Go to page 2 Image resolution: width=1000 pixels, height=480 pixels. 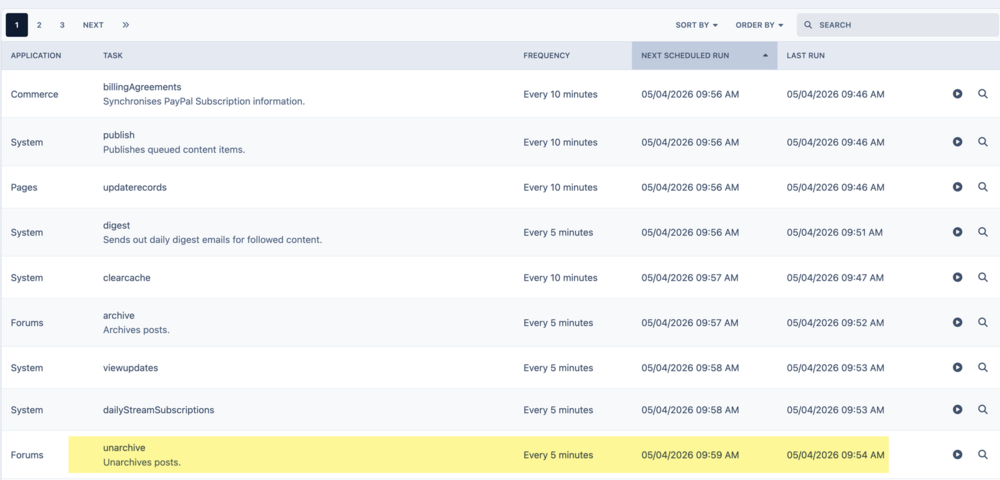pos(39,25)
